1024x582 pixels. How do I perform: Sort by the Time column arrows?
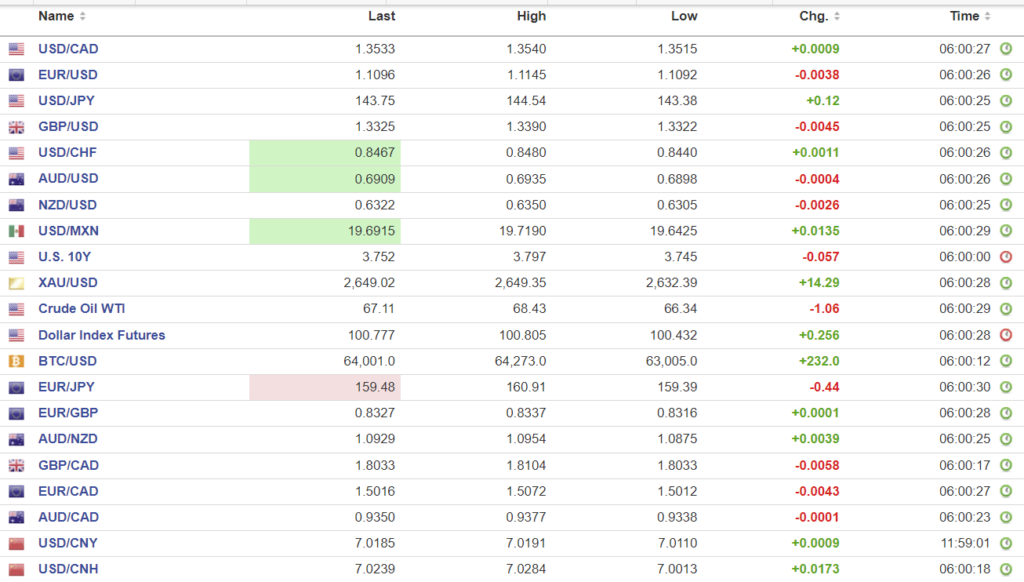(x=988, y=17)
